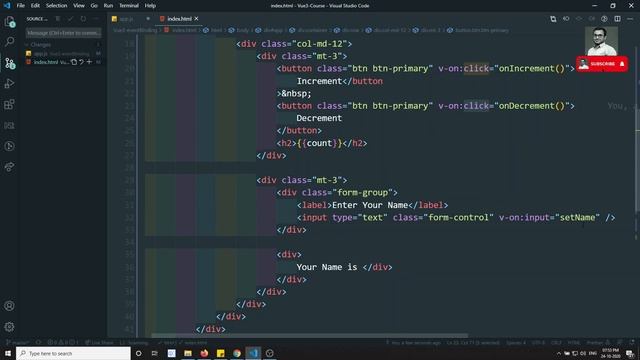Click the Commit checkmark in Source Control header
640x360 pixels.
[70, 19]
